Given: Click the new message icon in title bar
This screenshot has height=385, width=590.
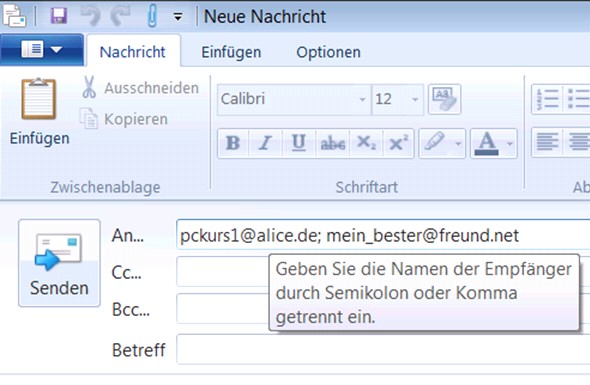Looking at the screenshot, I should pyautogui.click(x=14, y=16).
